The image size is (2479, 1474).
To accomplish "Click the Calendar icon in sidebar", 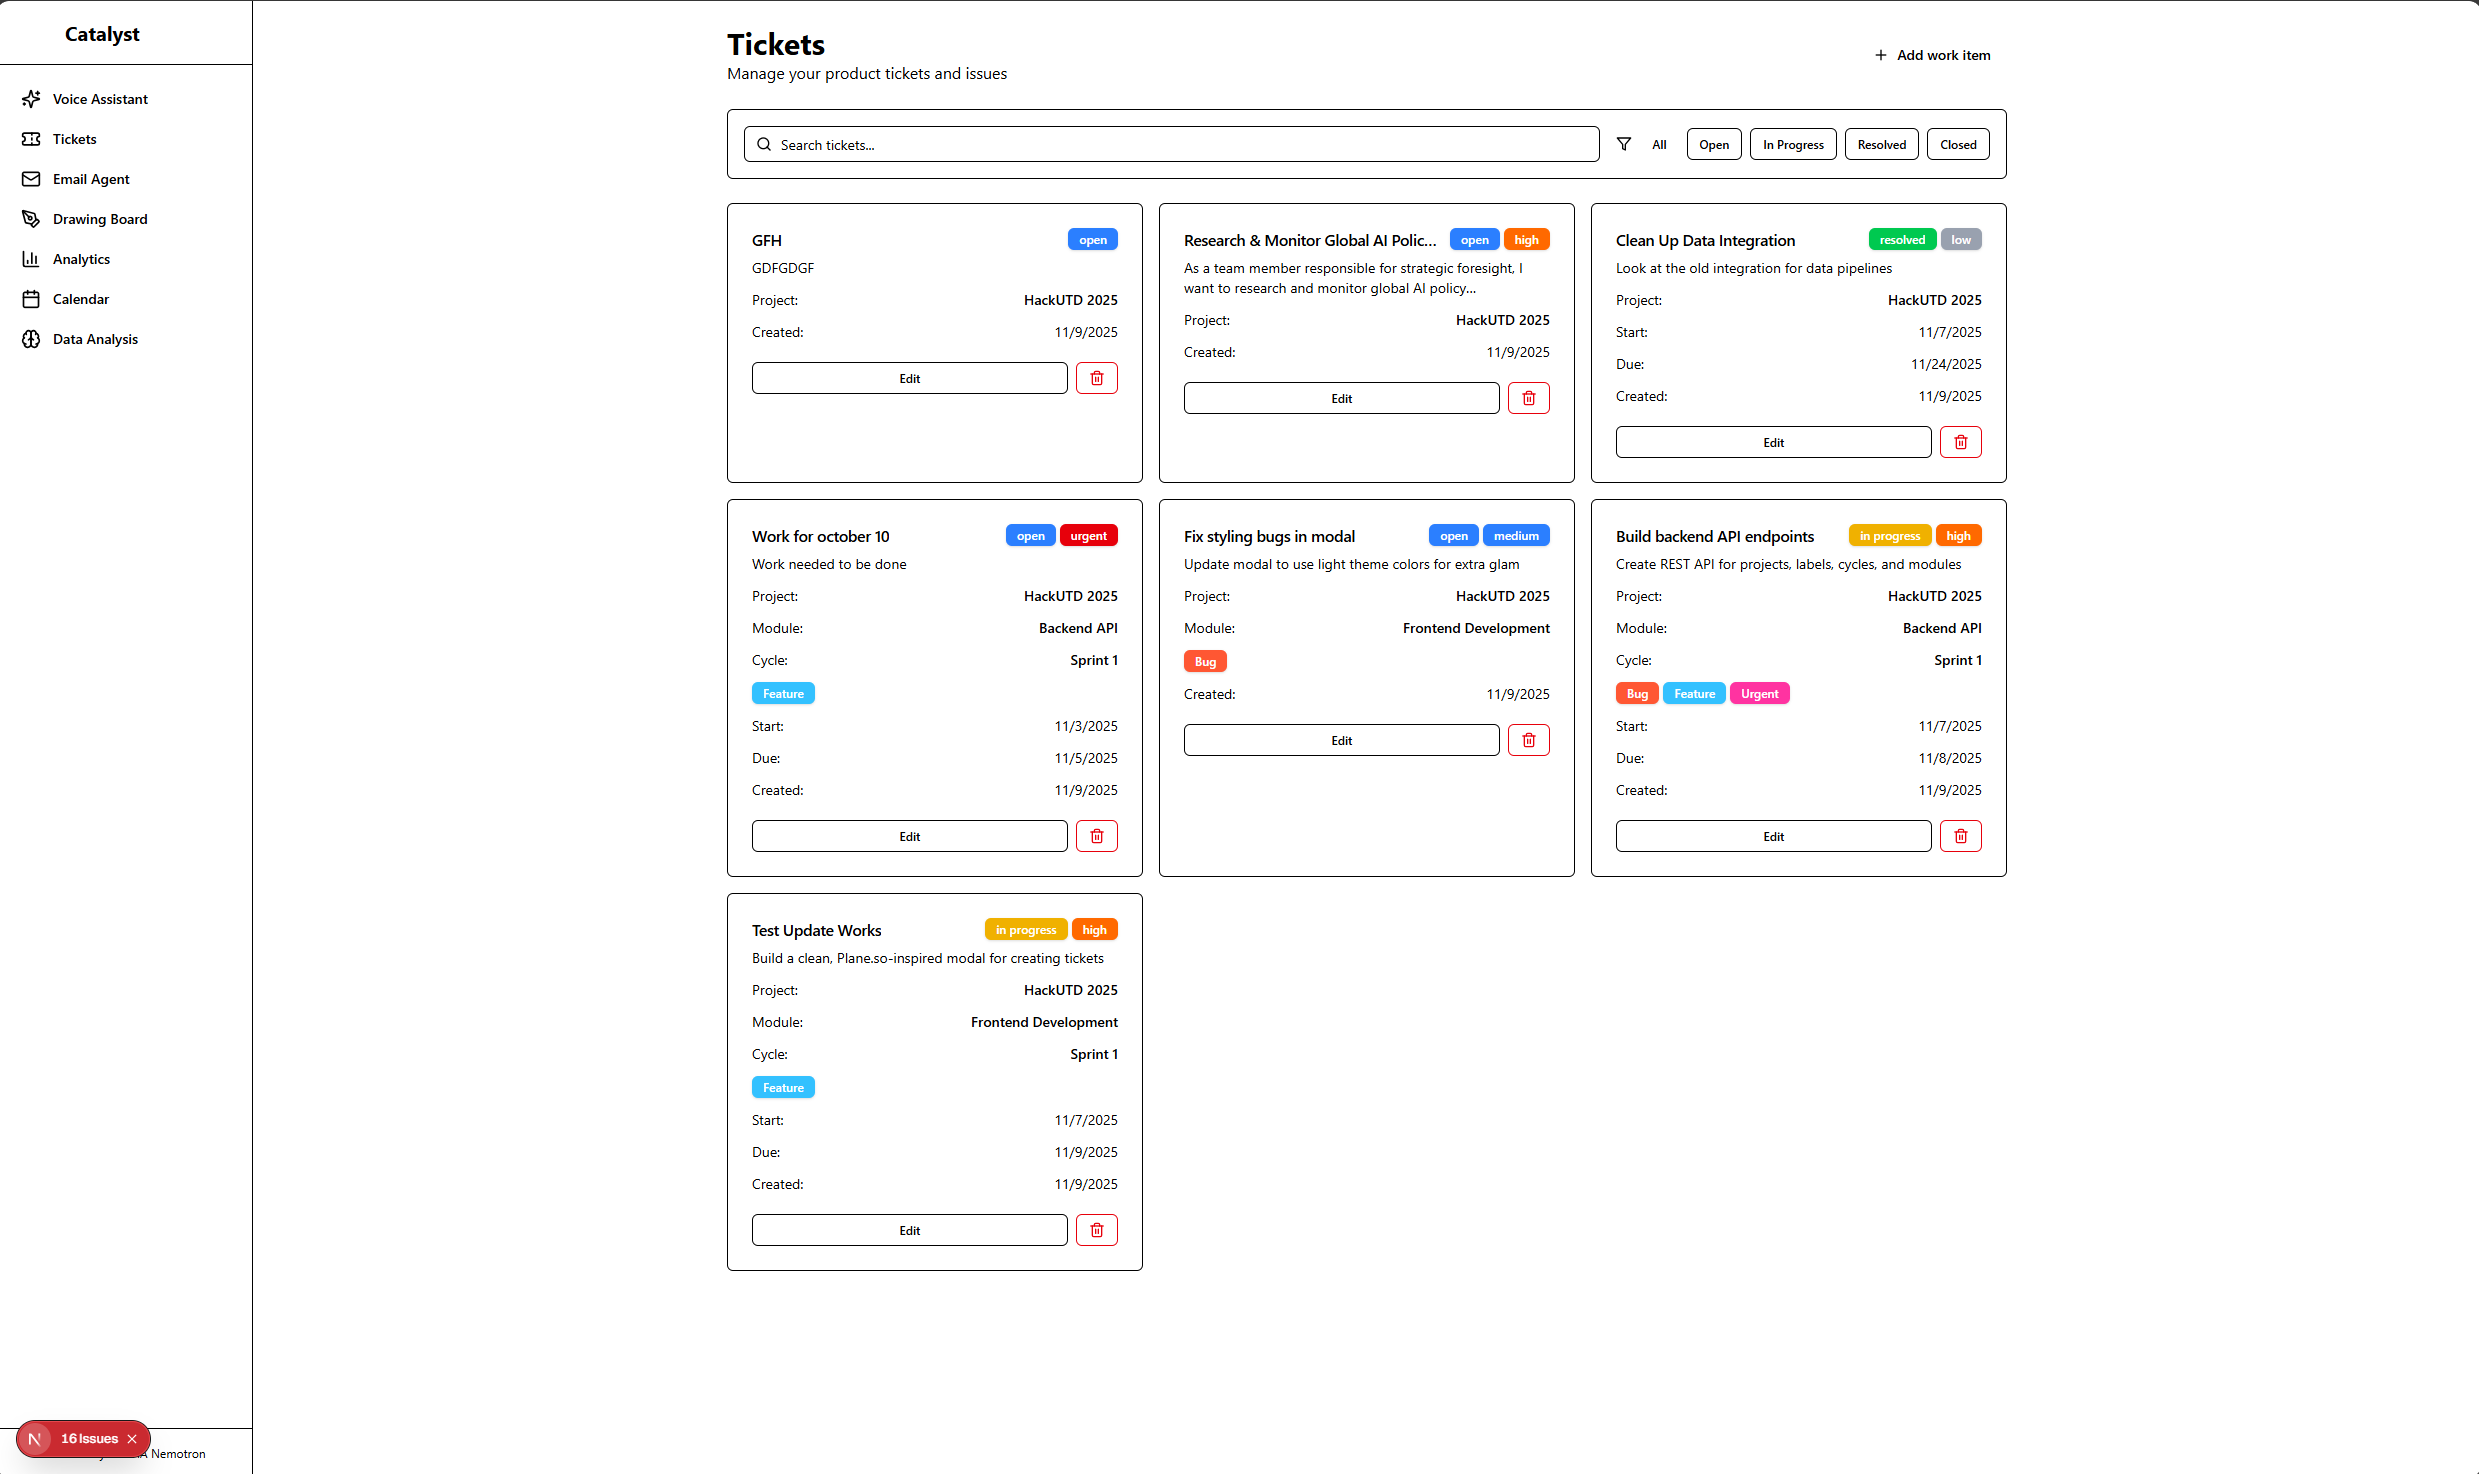I will coord(31,299).
